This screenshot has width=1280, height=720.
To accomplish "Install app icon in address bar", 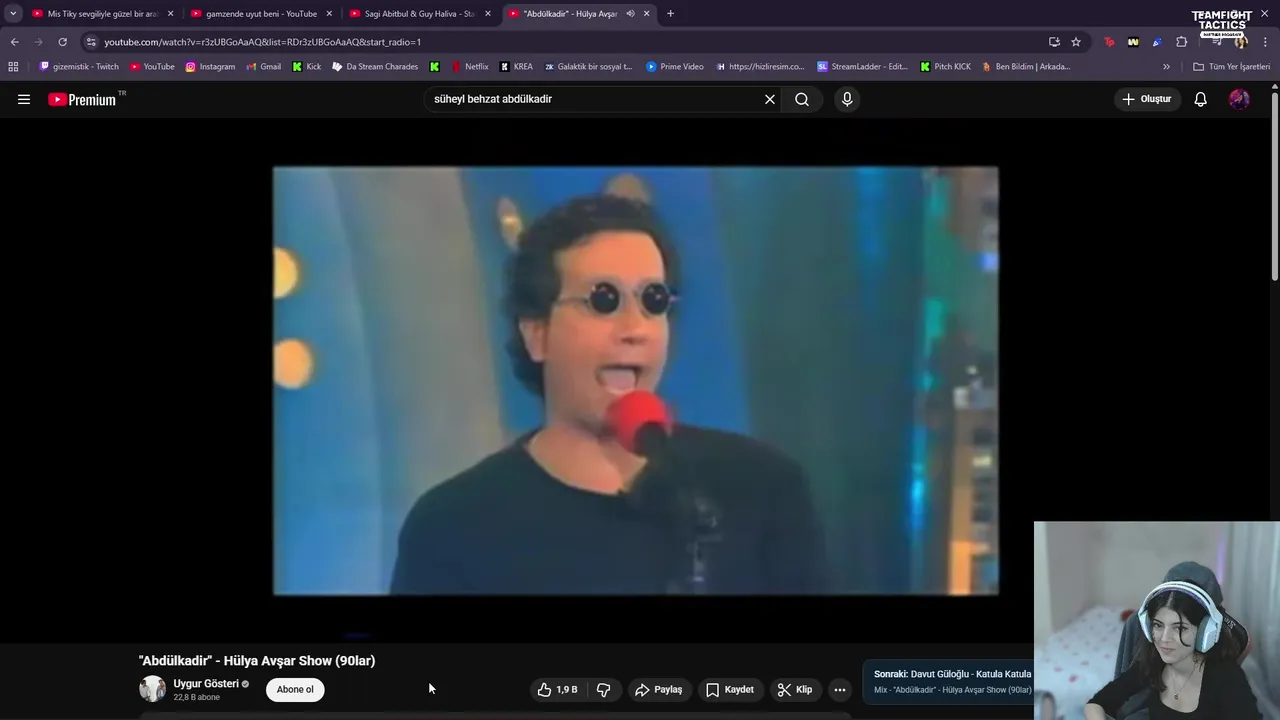I will pyautogui.click(x=1054, y=42).
